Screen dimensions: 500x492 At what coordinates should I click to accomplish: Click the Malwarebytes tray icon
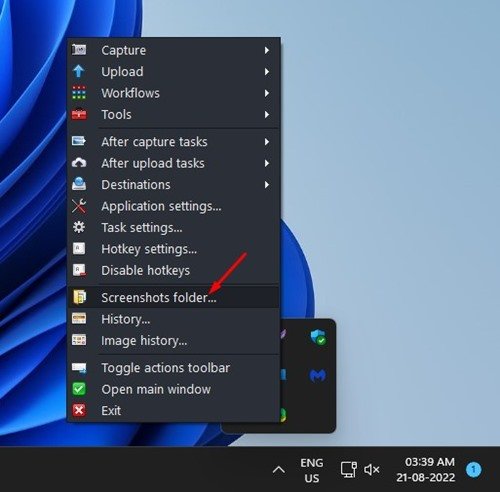tap(318, 376)
